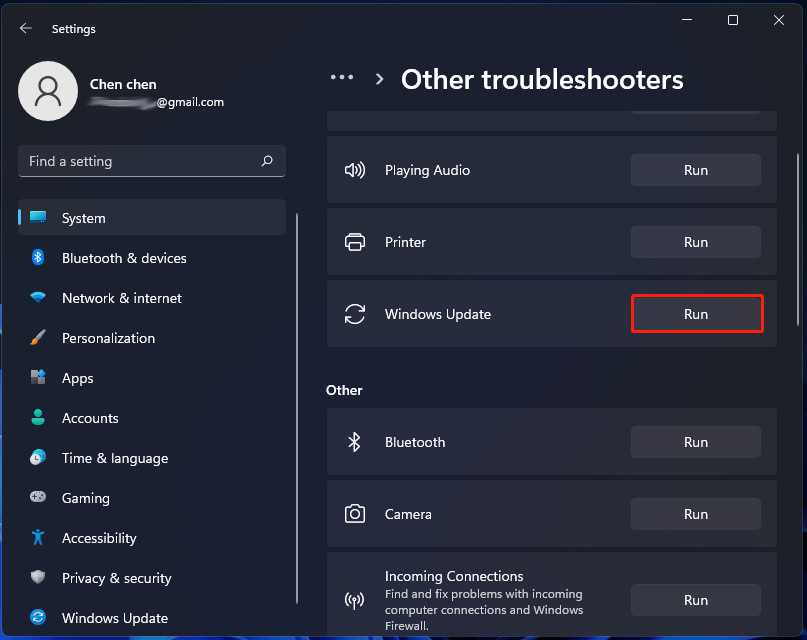This screenshot has width=807, height=640.
Task: Run the Windows Update troubleshooter
Action: pyautogui.click(x=696, y=314)
